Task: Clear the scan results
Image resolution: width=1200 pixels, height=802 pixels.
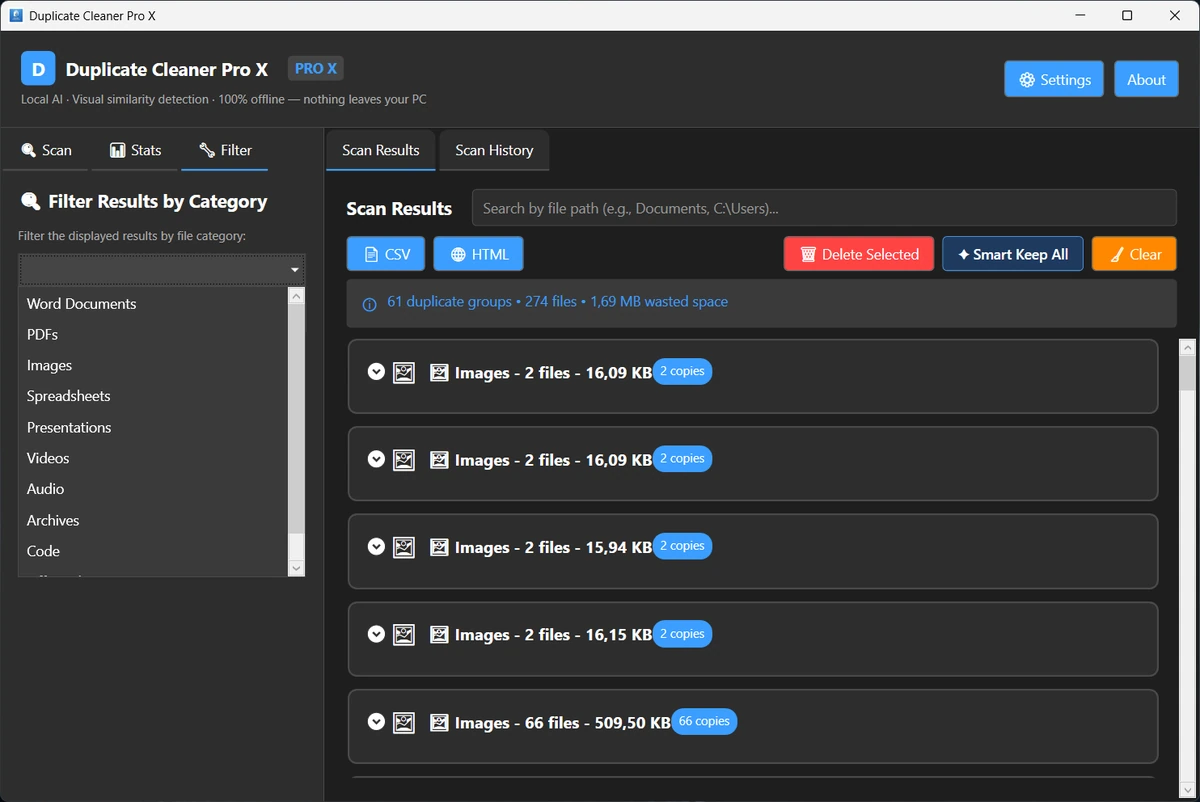Action: (1134, 254)
